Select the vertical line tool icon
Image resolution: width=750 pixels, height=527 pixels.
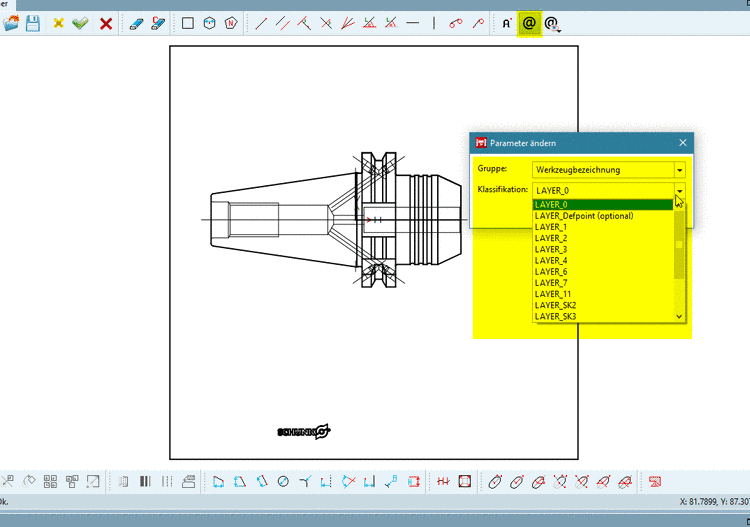click(434, 23)
